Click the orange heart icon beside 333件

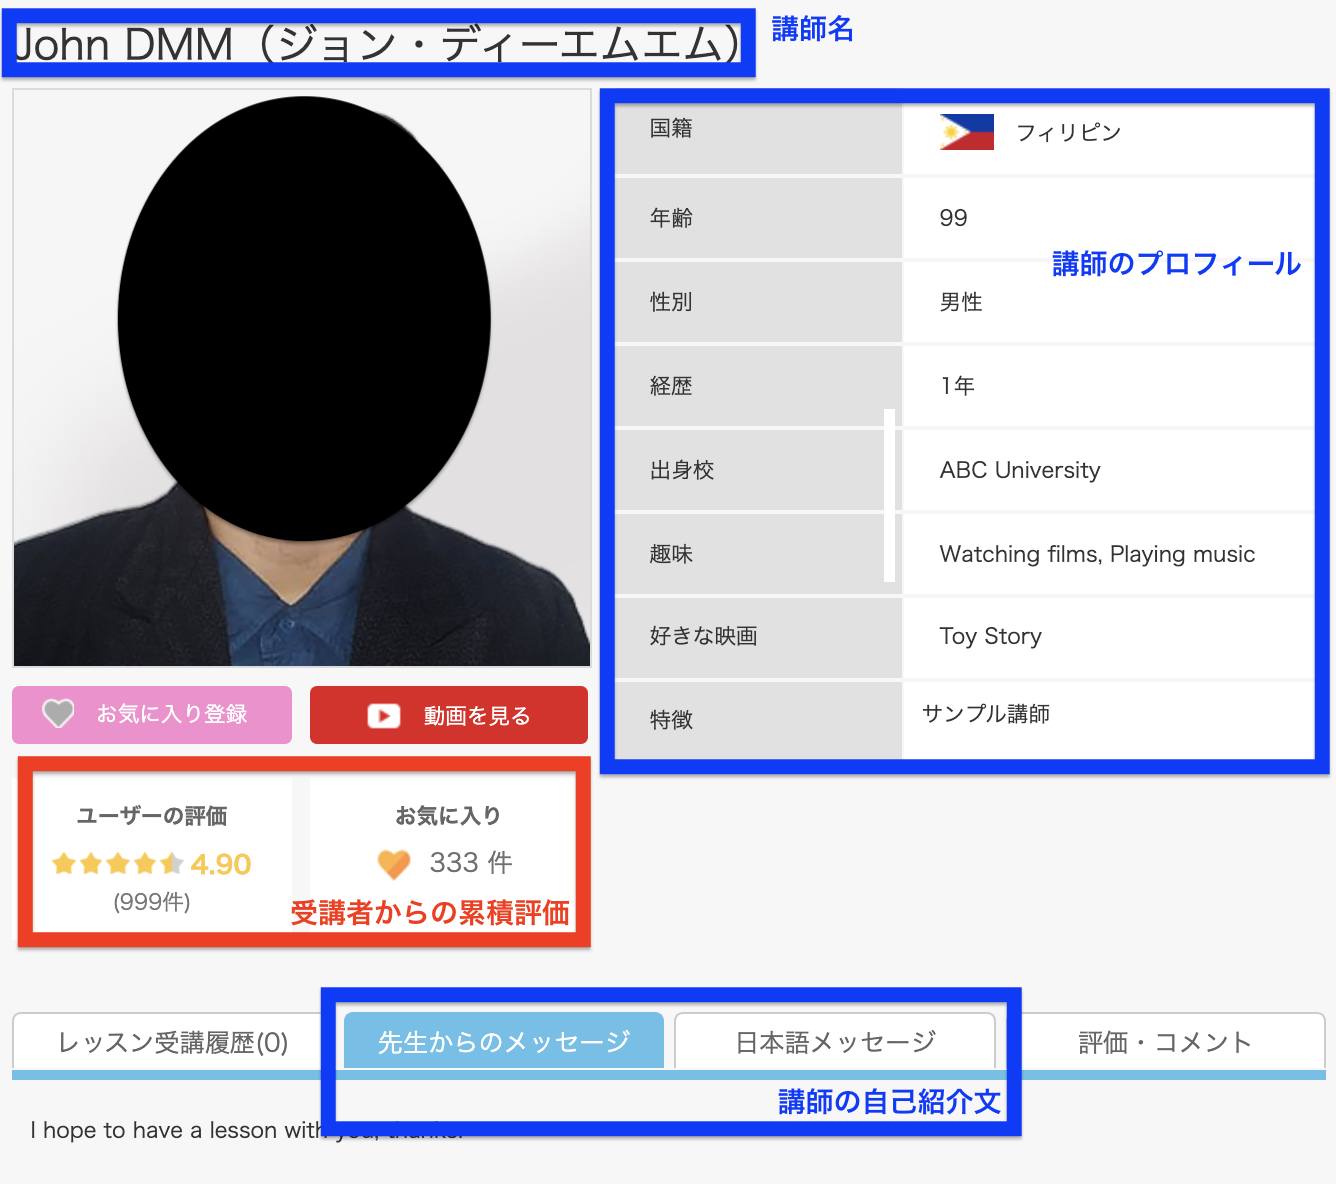[x=394, y=863]
